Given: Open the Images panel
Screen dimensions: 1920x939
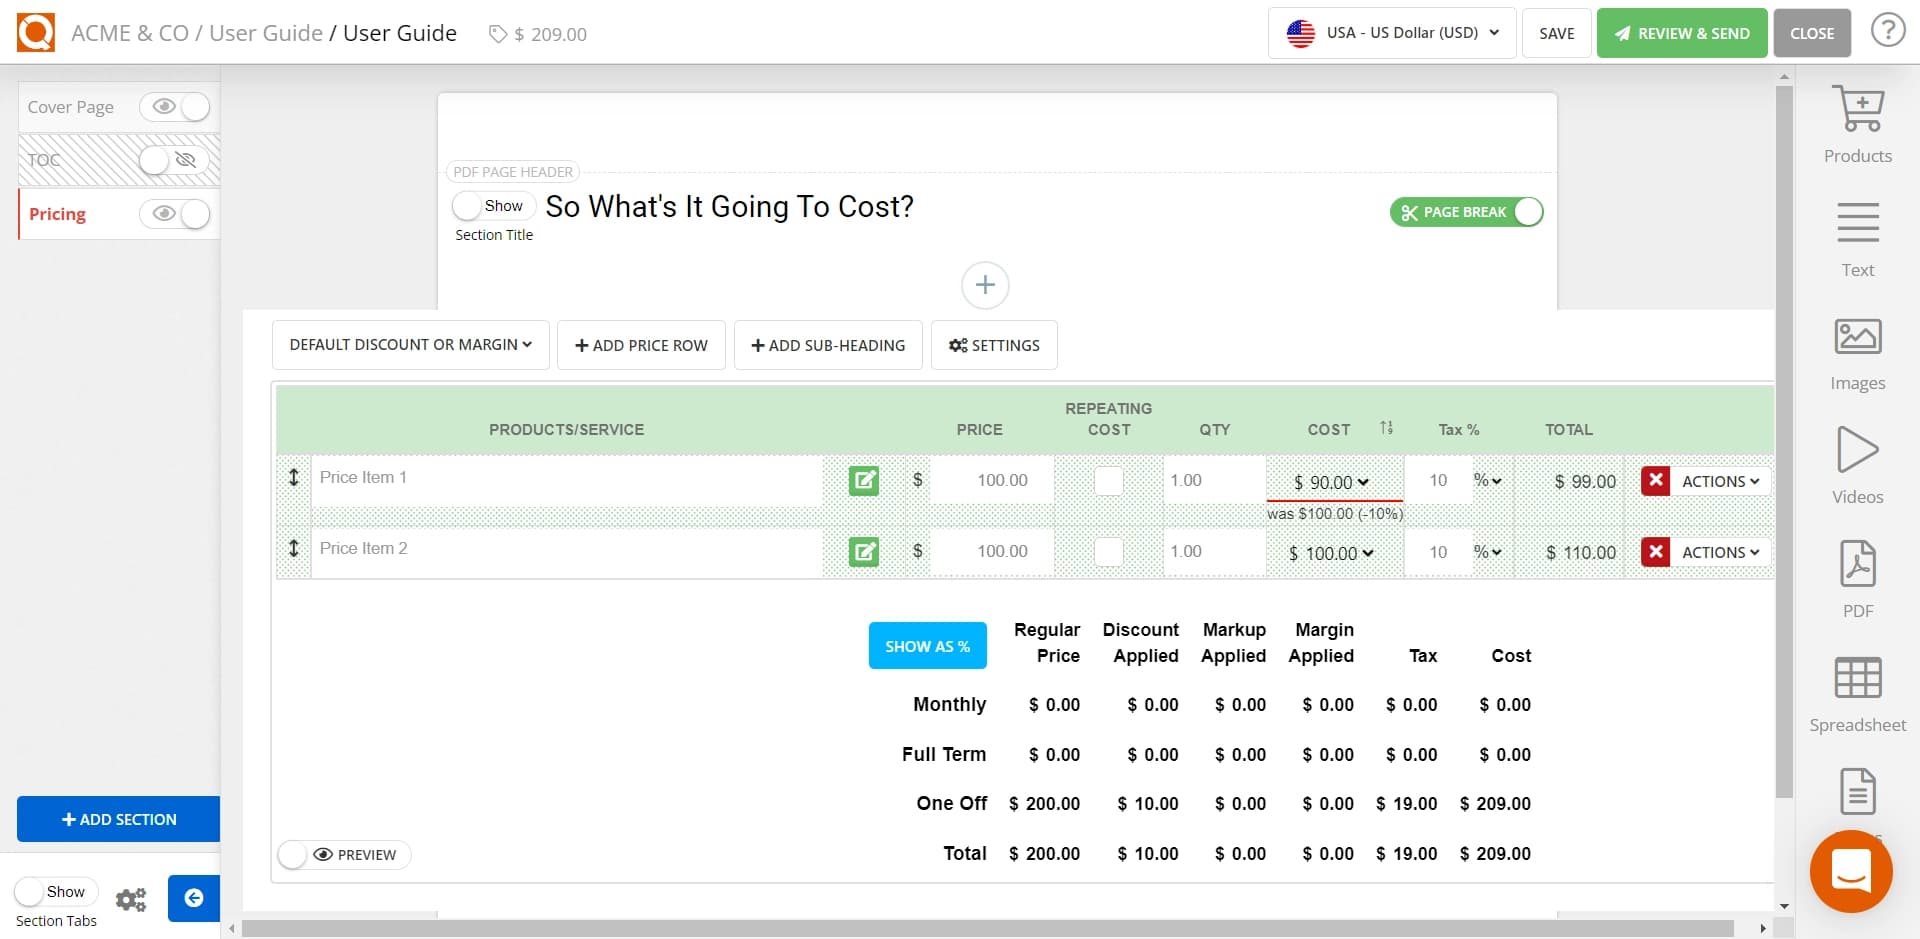Looking at the screenshot, I should point(1857,350).
